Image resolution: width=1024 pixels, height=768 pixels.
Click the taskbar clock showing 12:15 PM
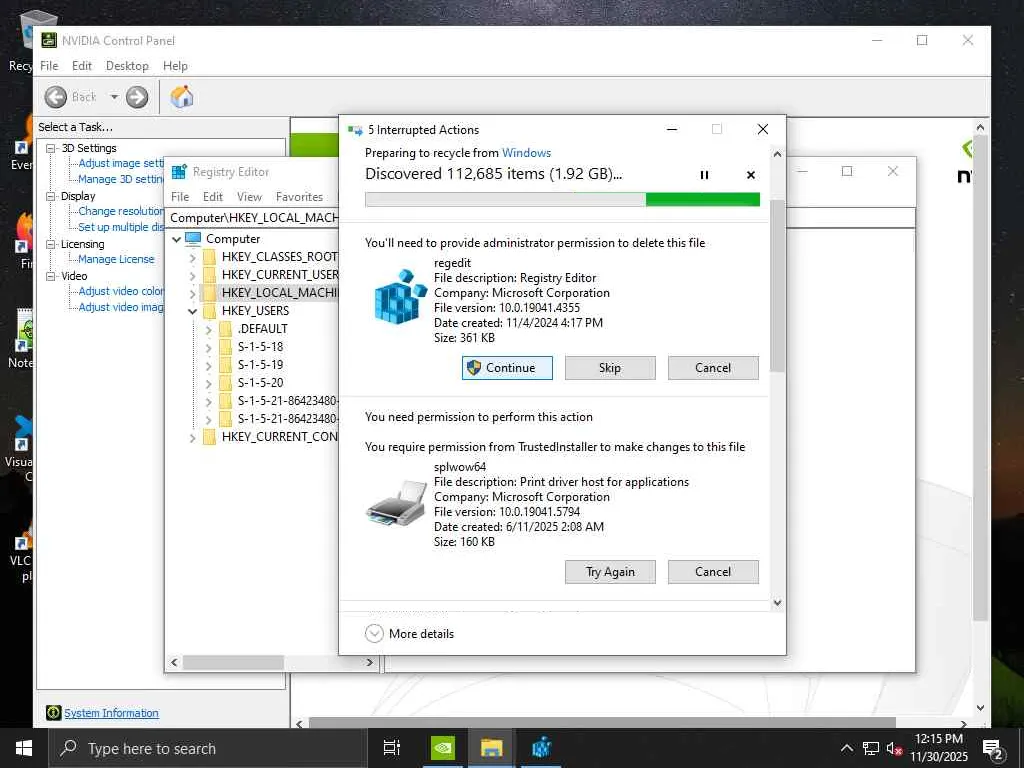pyautogui.click(x=938, y=748)
